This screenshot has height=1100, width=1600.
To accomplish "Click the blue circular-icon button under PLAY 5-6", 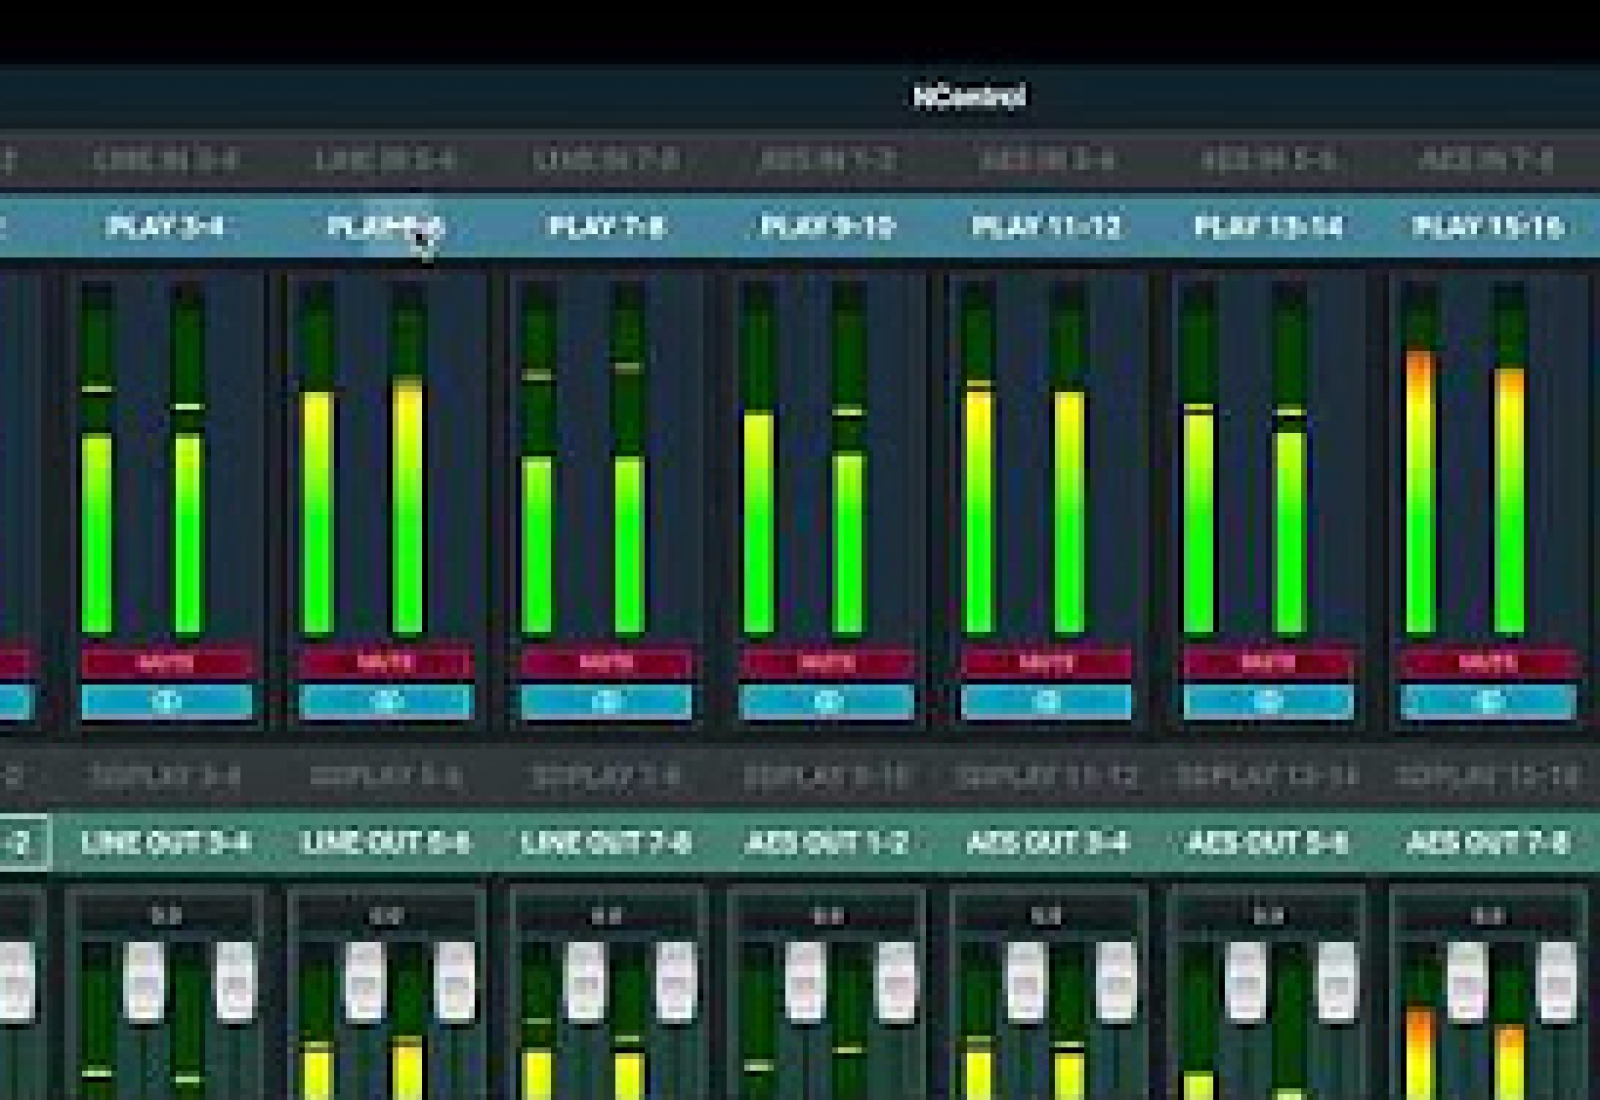I will tap(386, 702).
